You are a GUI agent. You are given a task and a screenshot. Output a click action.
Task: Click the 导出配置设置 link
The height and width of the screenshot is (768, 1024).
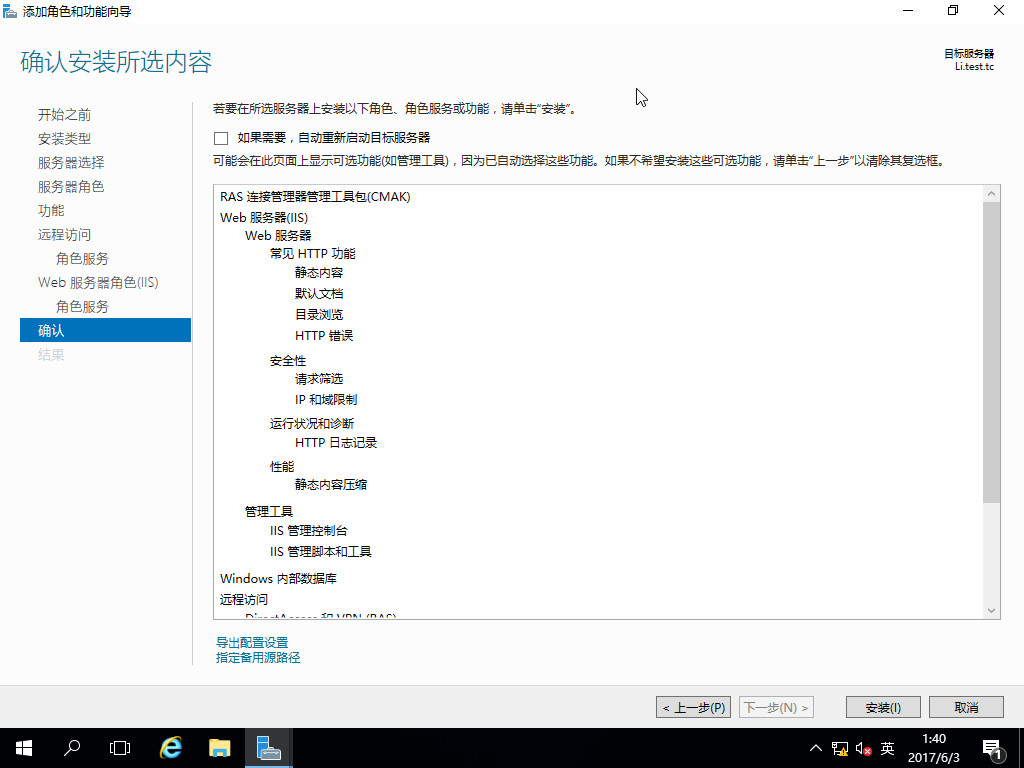[252, 643]
